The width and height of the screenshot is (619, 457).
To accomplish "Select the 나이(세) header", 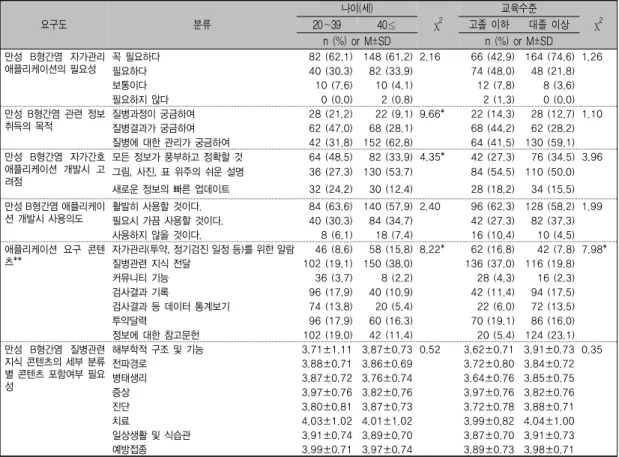I will [x=357, y=8].
